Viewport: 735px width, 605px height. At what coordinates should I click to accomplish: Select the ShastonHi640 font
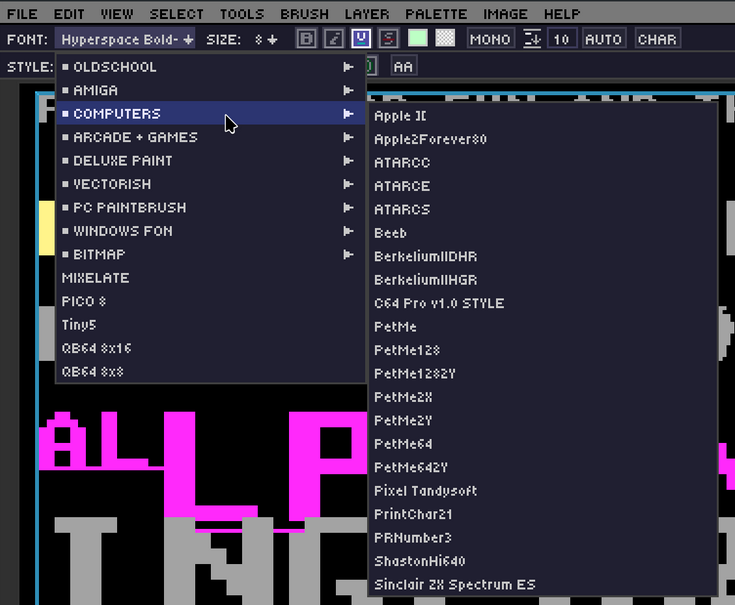(543, 561)
